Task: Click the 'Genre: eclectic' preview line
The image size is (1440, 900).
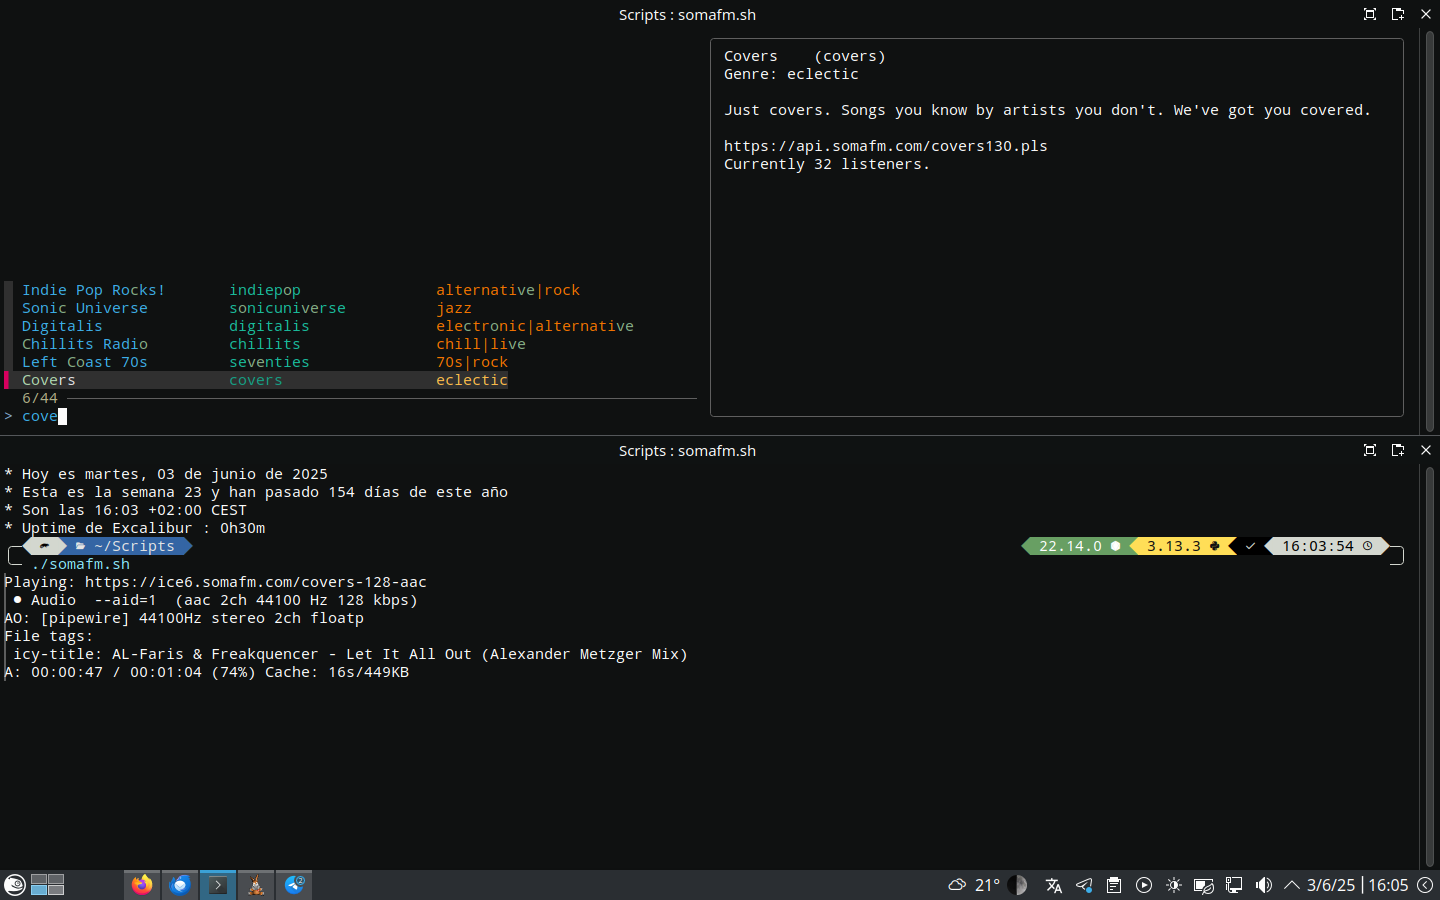Action: [x=791, y=74]
